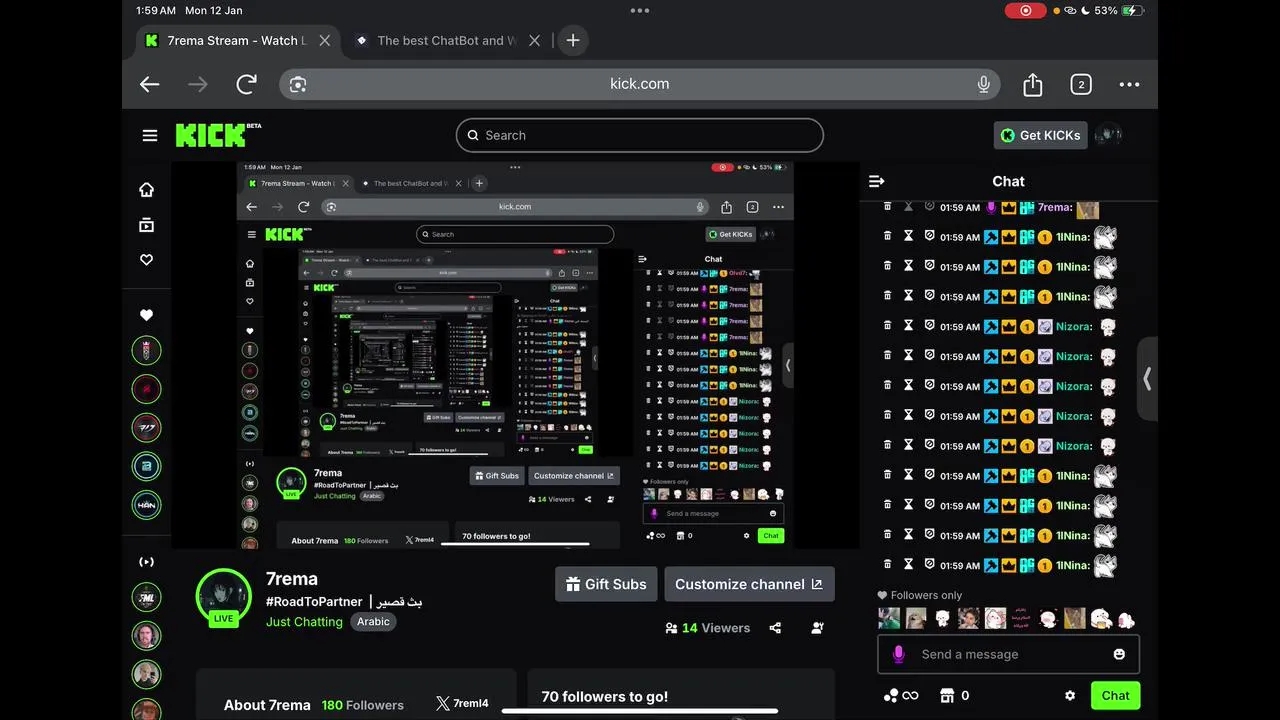Open the Kick hamburger menu
The image size is (1280, 720).
[x=150, y=136]
